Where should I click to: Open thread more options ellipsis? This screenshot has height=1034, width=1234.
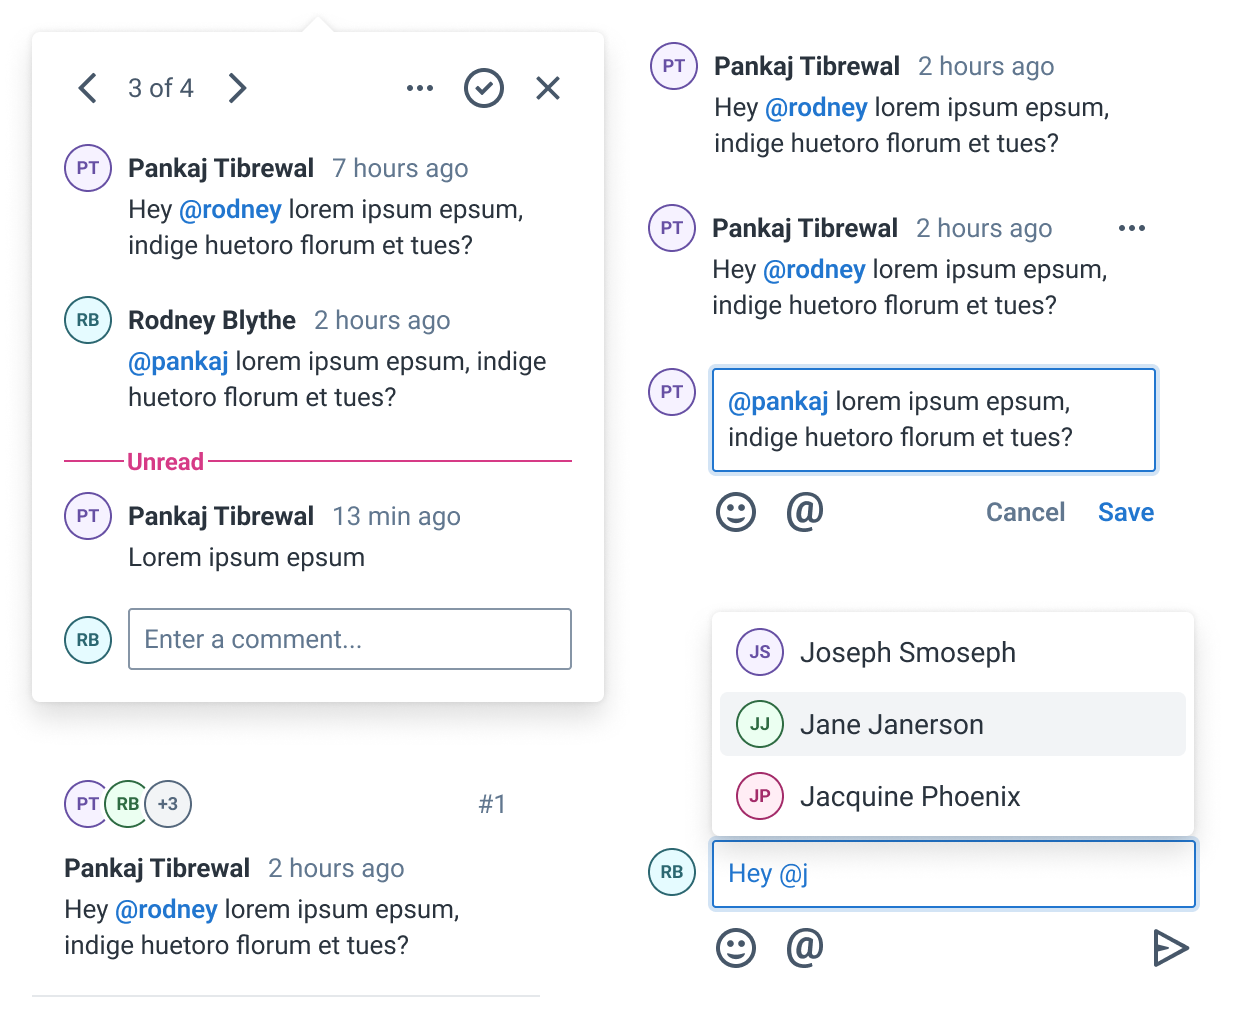point(420,88)
